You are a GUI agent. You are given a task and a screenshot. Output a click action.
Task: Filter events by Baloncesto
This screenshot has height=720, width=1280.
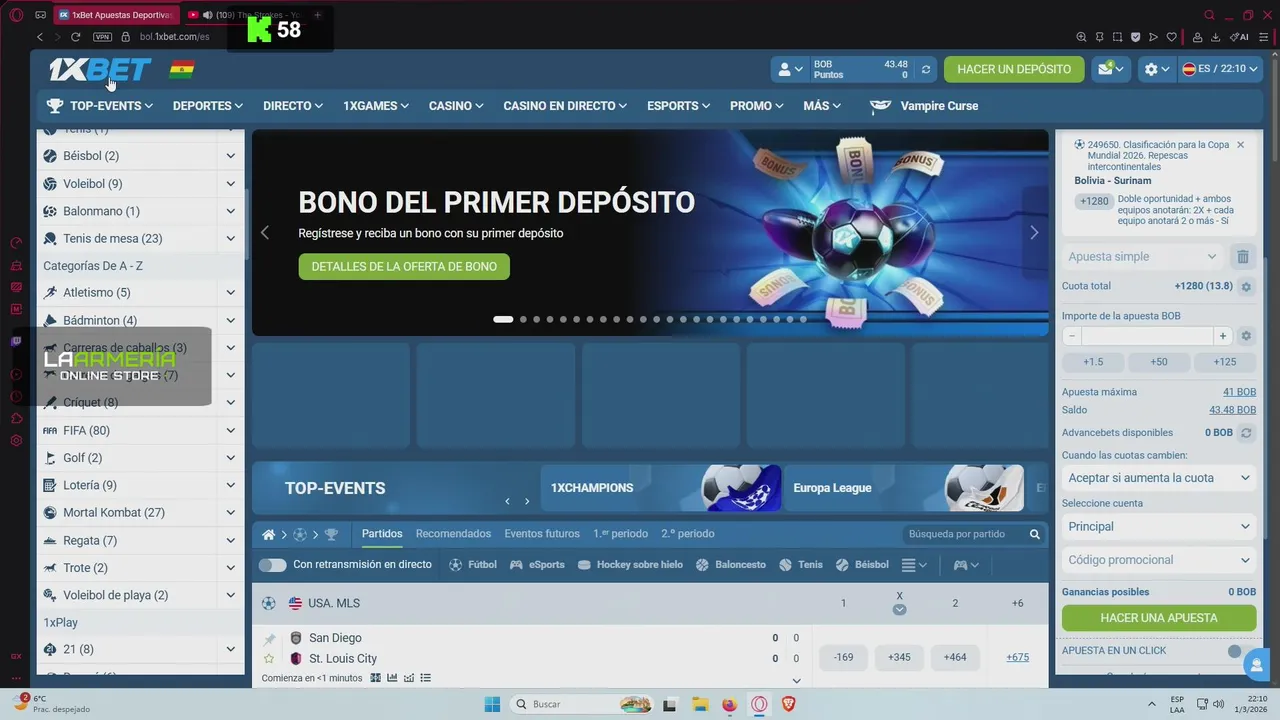tap(731, 565)
